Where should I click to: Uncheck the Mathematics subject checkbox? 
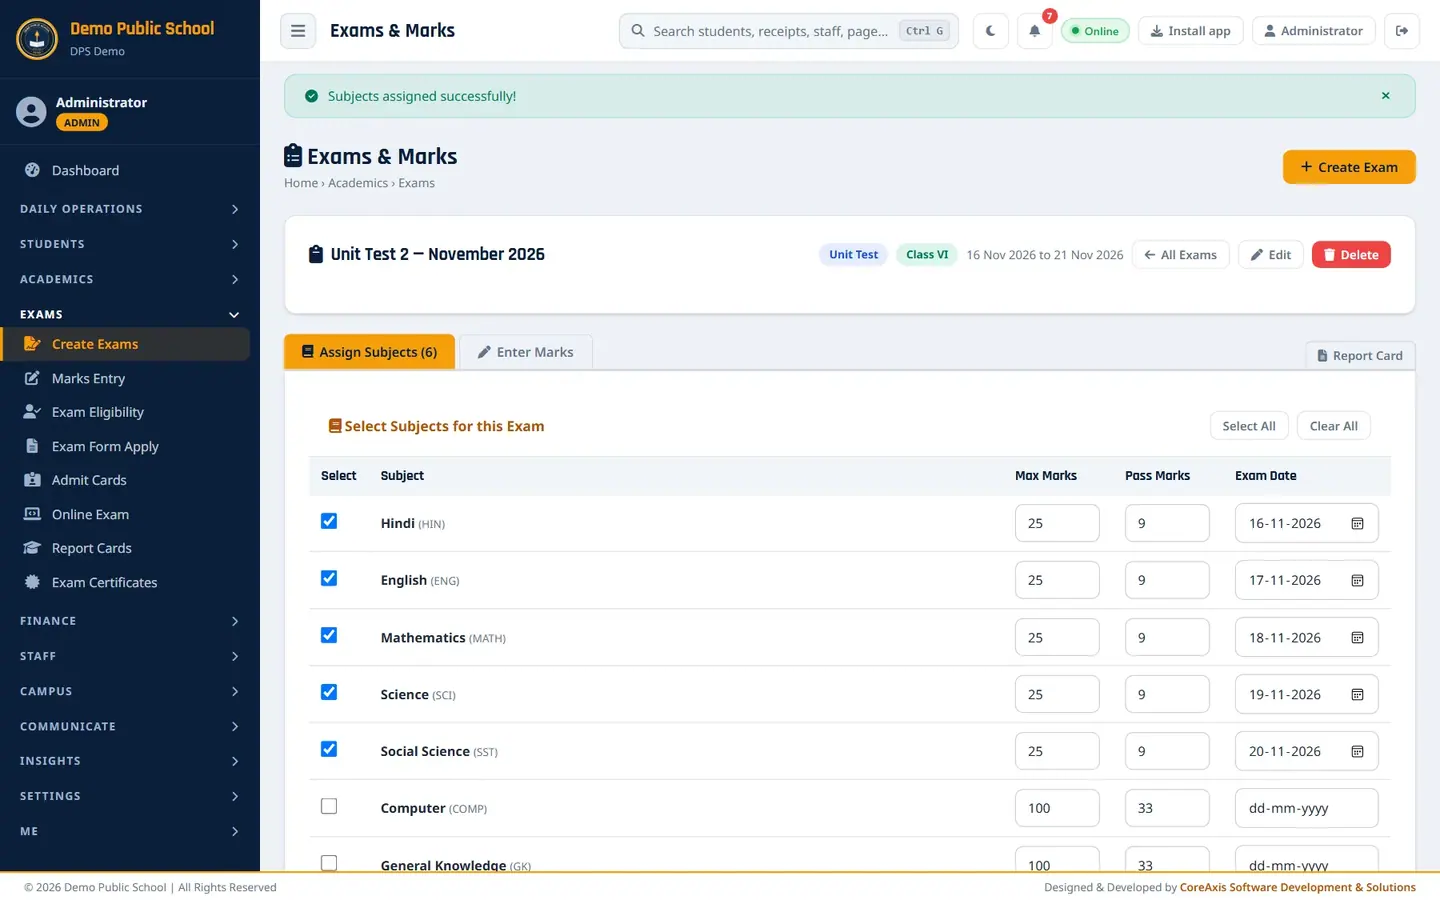[329, 635]
